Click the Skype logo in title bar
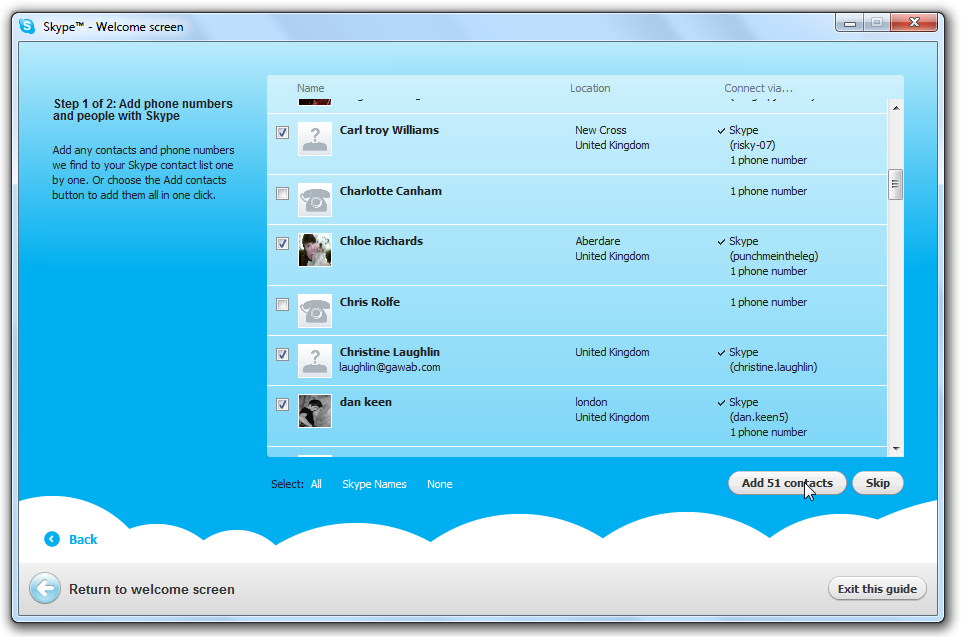The width and height of the screenshot is (961, 637). click(x=27, y=26)
